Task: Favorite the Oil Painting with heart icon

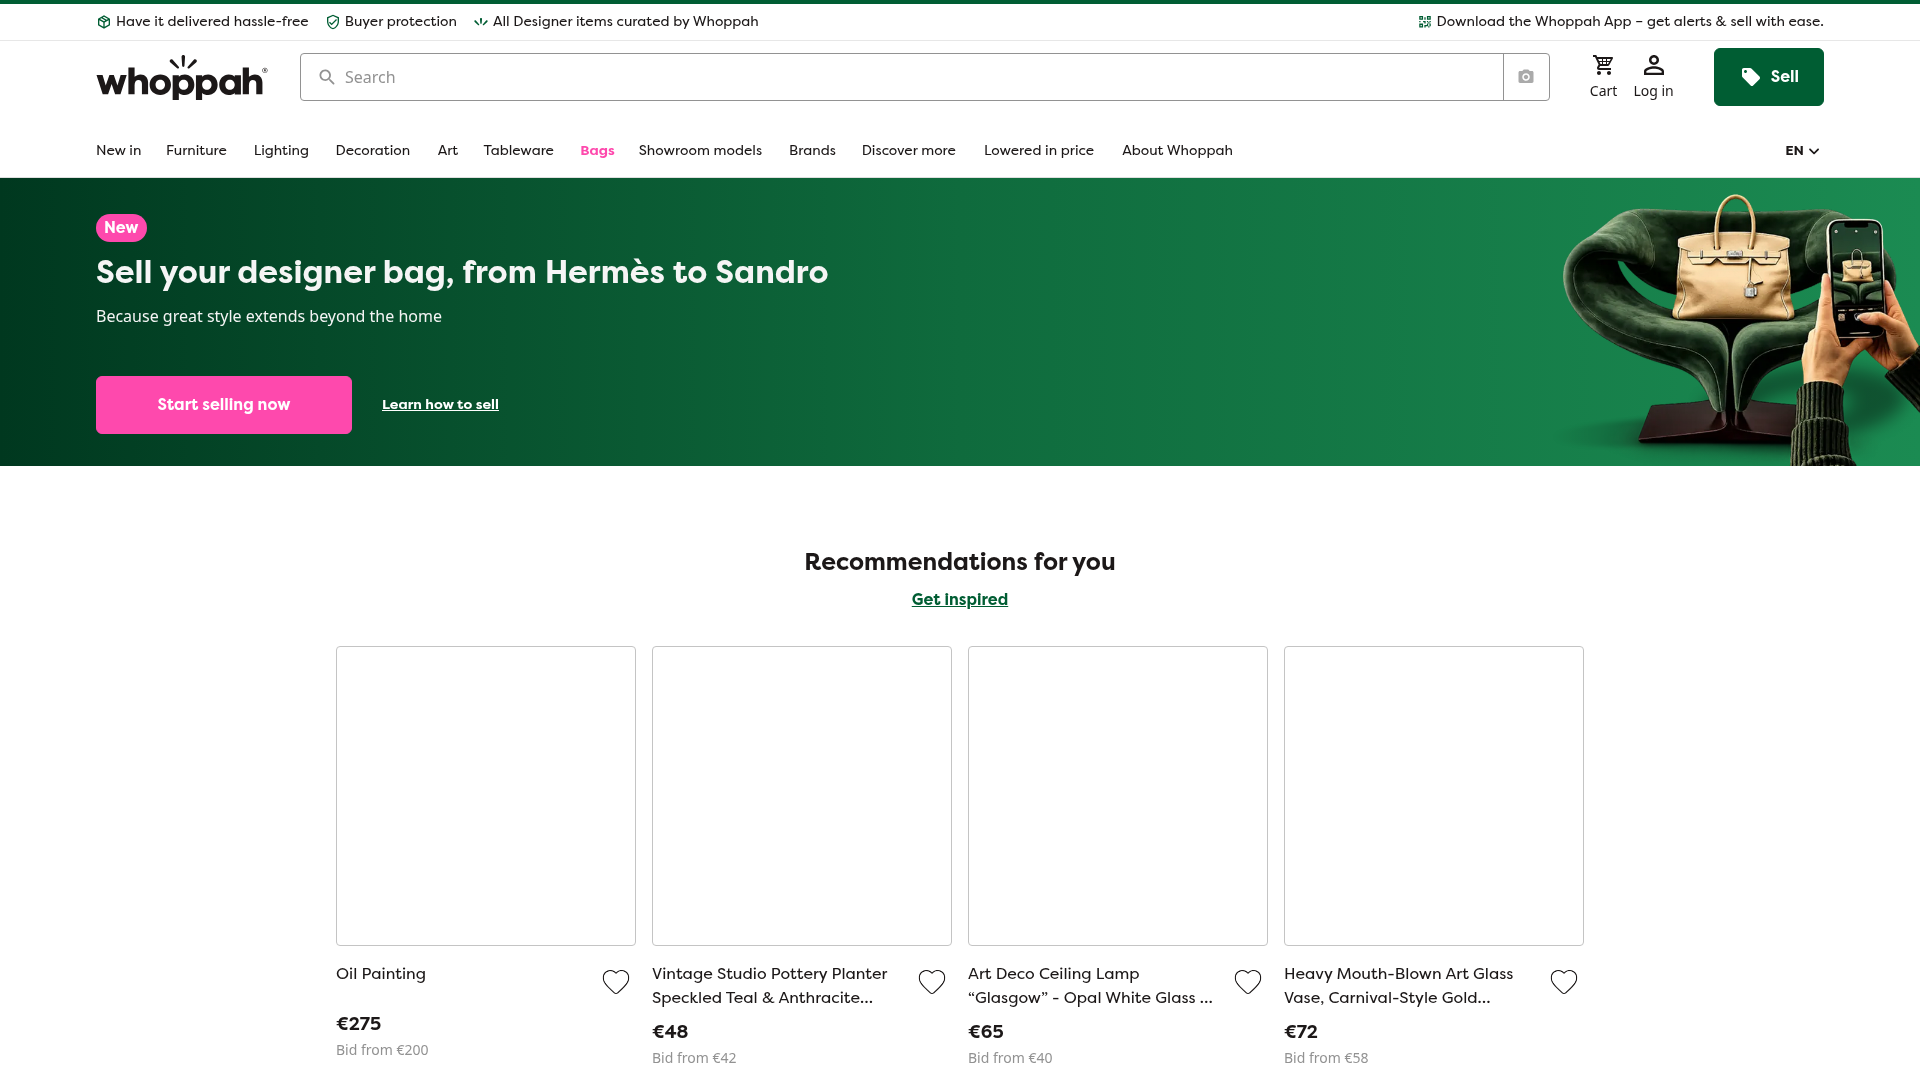Action: pyautogui.click(x=616, y=982)
